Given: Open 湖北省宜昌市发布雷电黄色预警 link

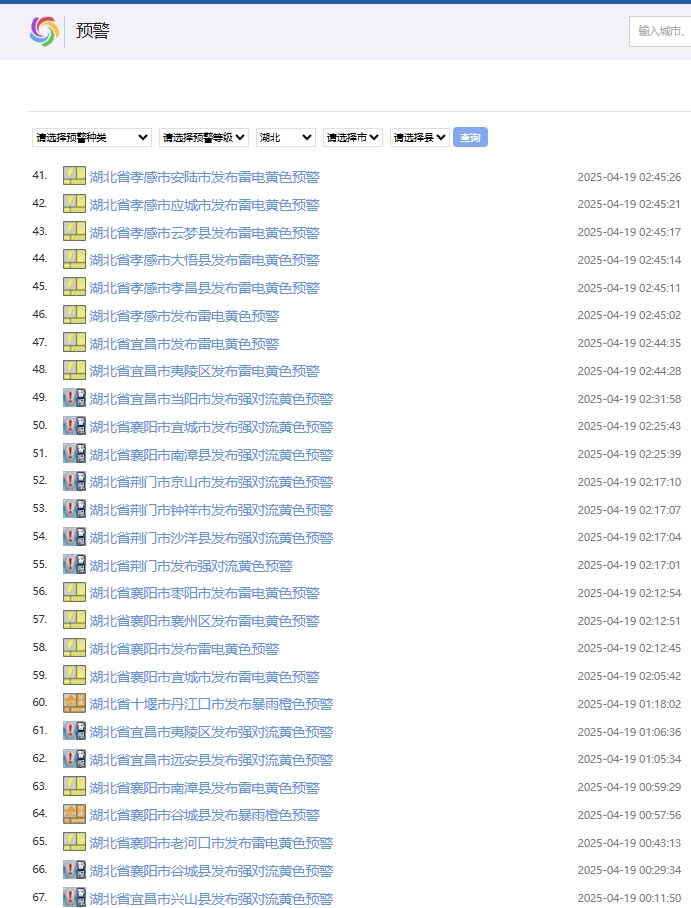Looking at the screenshot, I should (184, 344).
